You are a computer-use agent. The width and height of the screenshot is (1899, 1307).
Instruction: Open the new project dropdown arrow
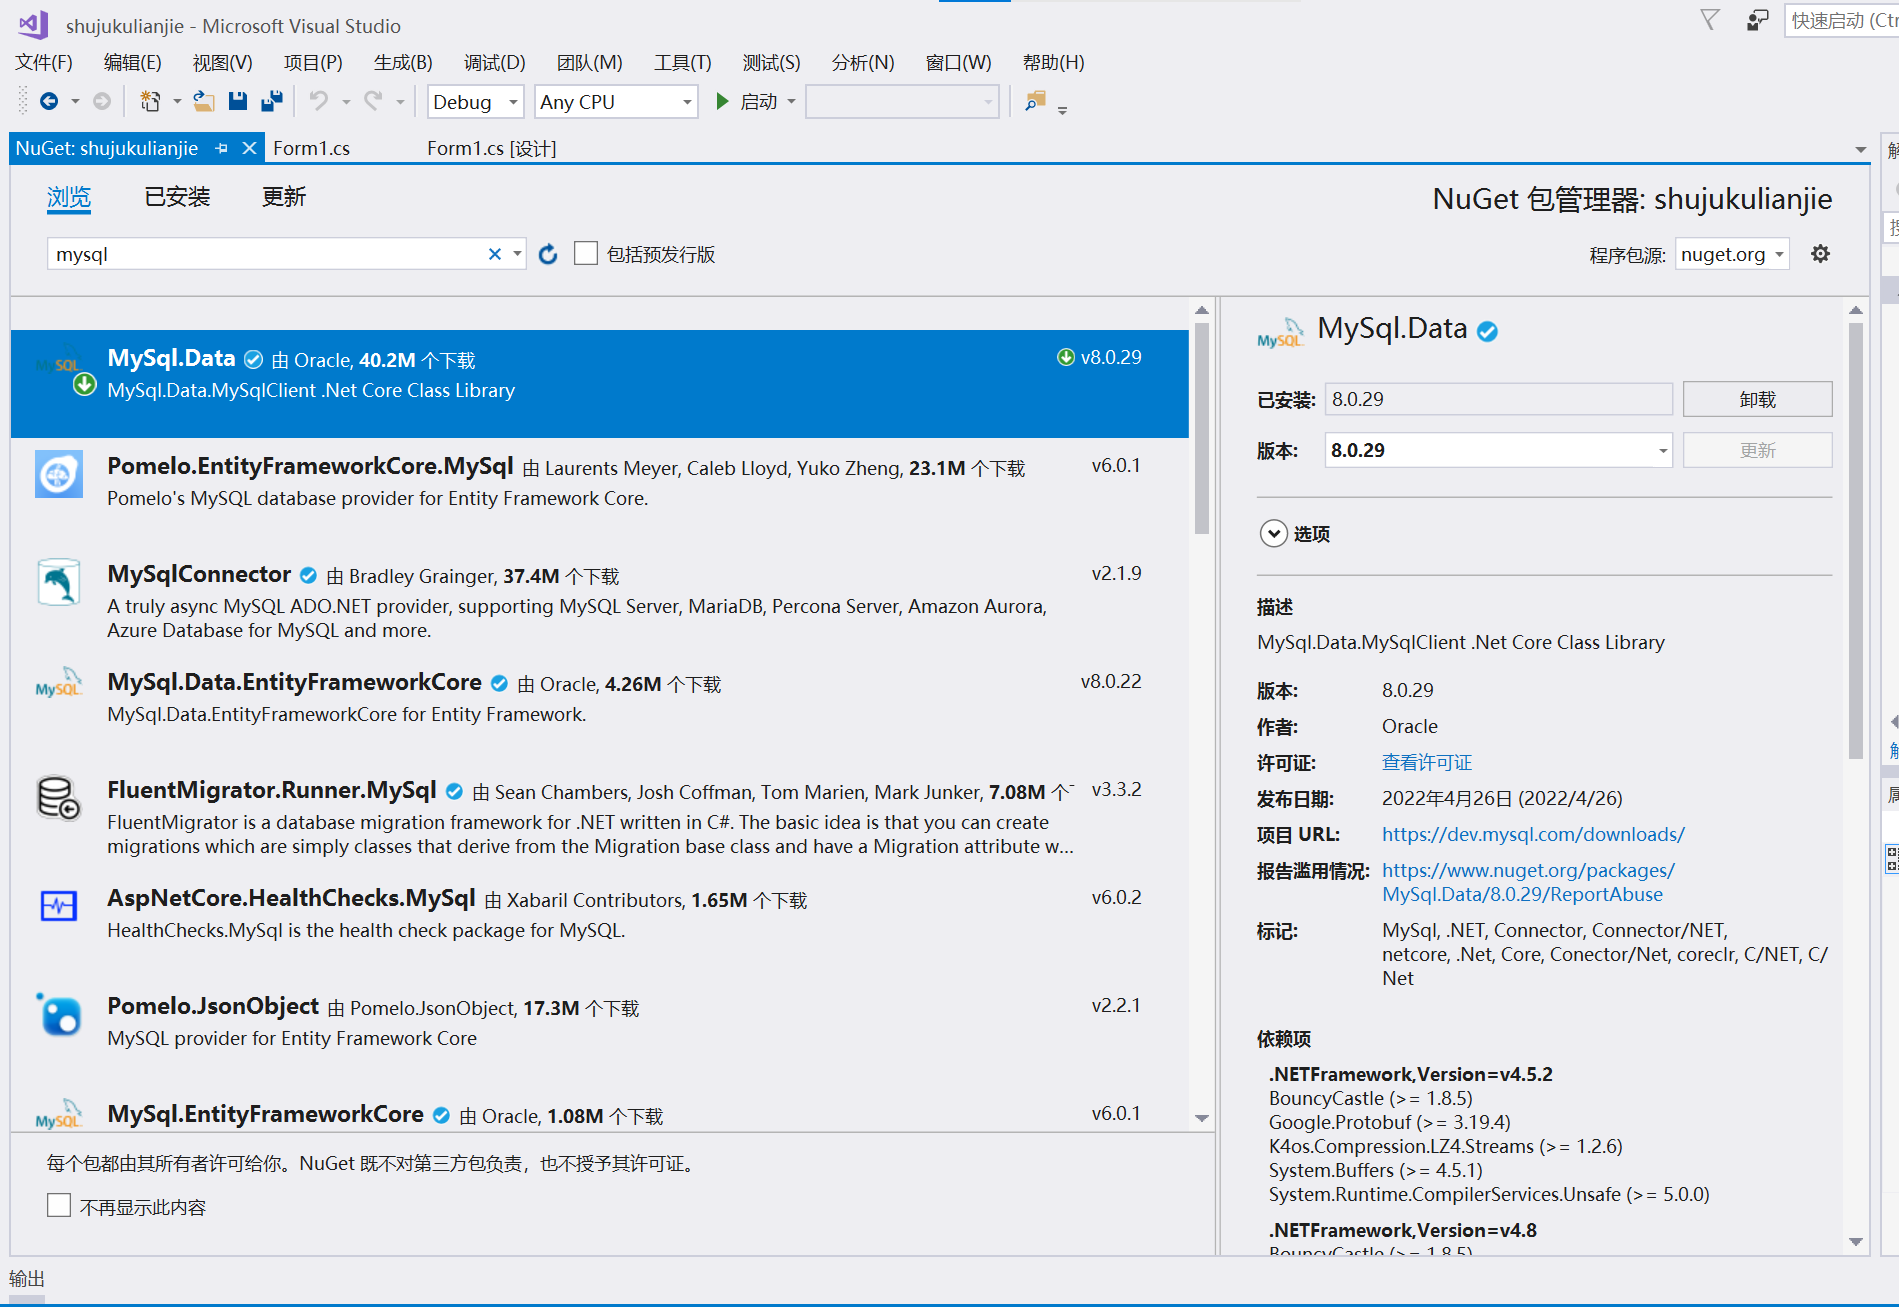pyautogui.click(x=177, y=101)
